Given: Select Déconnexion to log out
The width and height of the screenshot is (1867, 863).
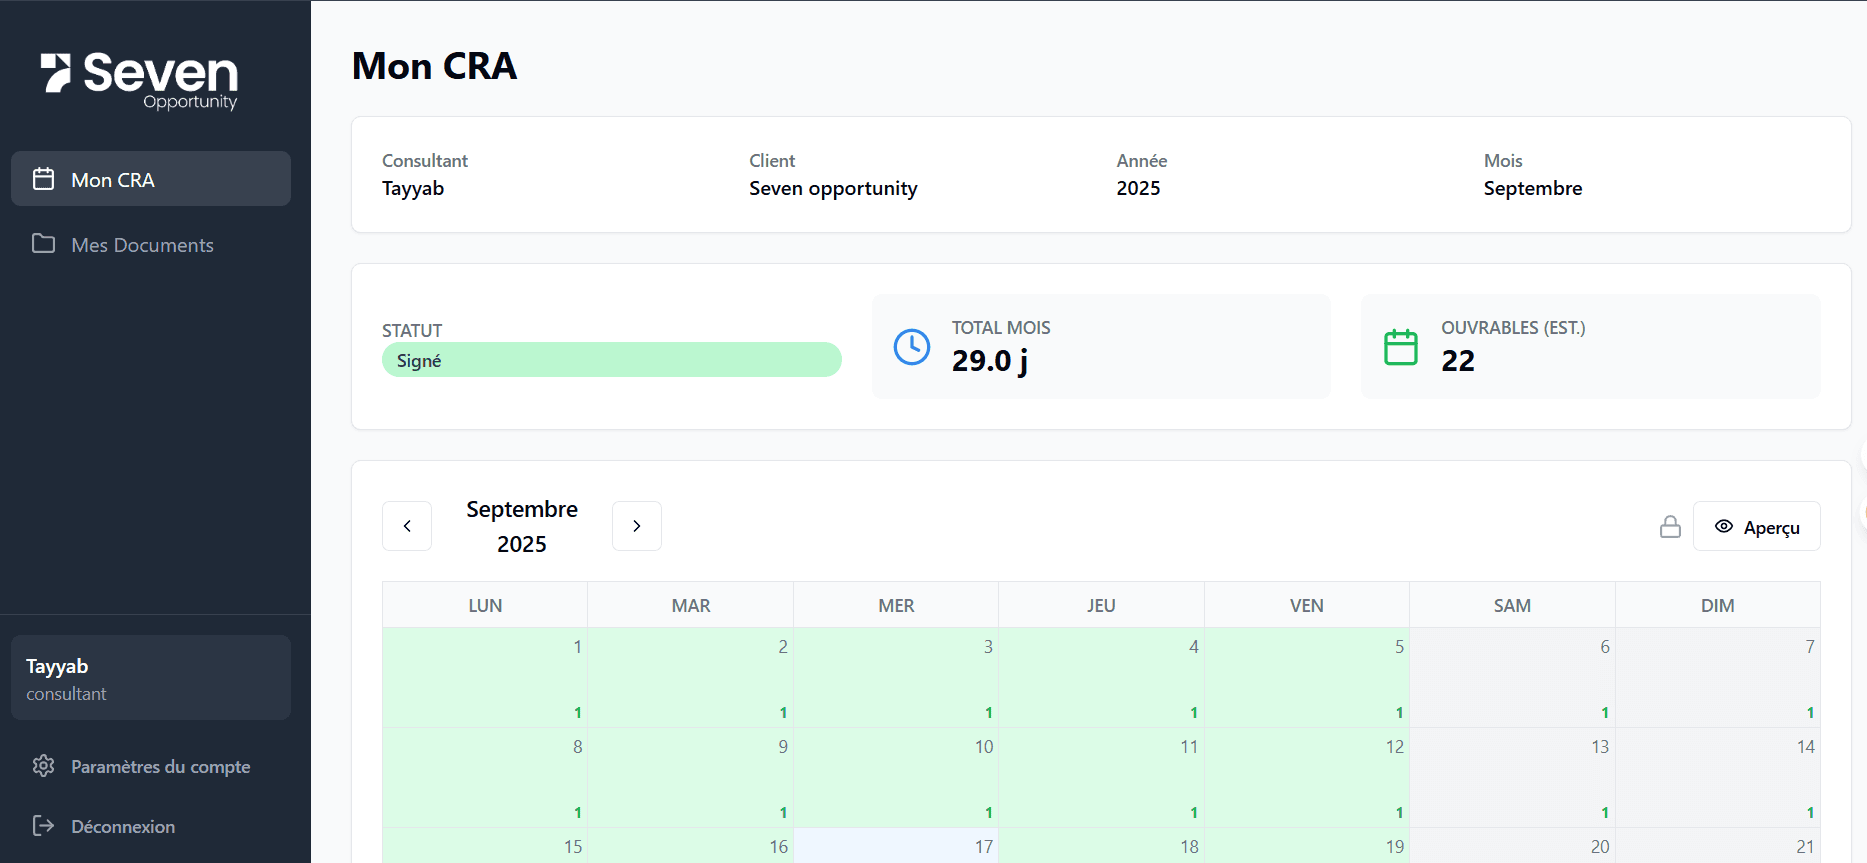Looking at the screenshot, I should 123,827.
